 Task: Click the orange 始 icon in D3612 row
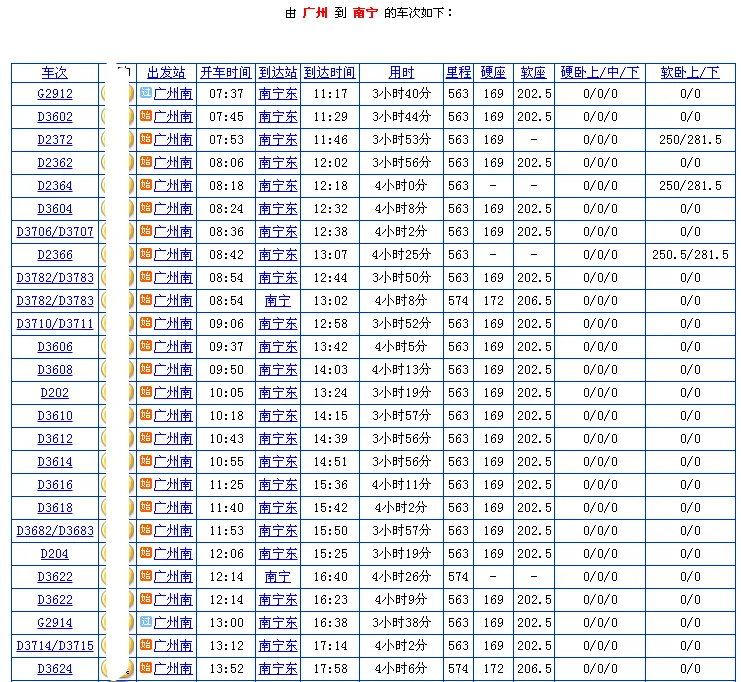[x=146, y=438]
